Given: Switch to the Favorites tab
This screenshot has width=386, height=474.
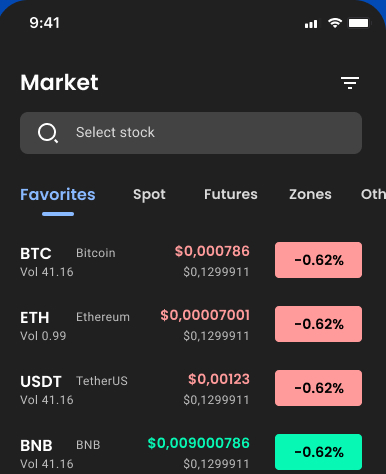Looking at the screenshot, I should pos(58,195).
